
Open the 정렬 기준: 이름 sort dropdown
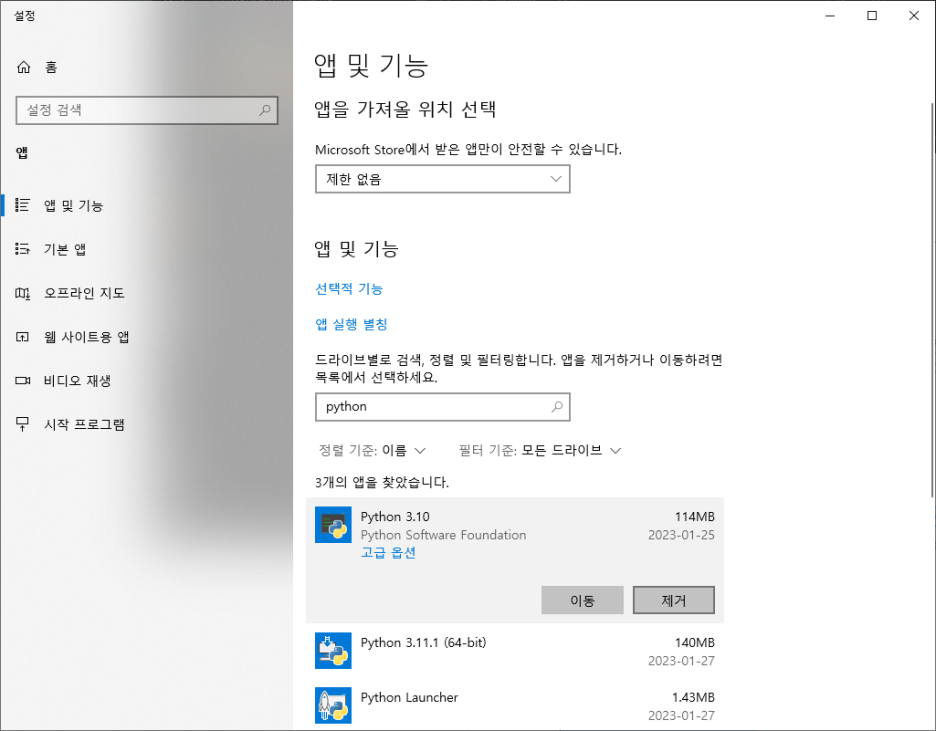(x=372, y=450)
